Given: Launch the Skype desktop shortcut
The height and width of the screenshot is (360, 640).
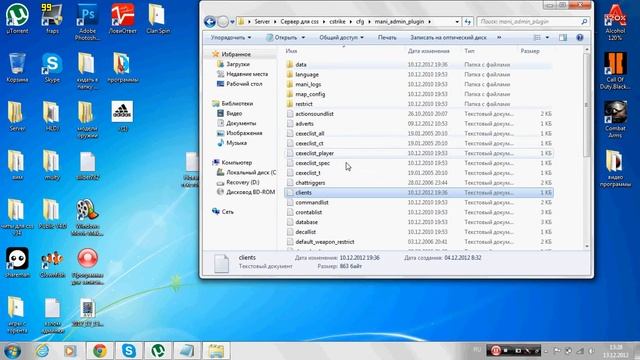Looking at the screenshot, I should click(52, 68).
